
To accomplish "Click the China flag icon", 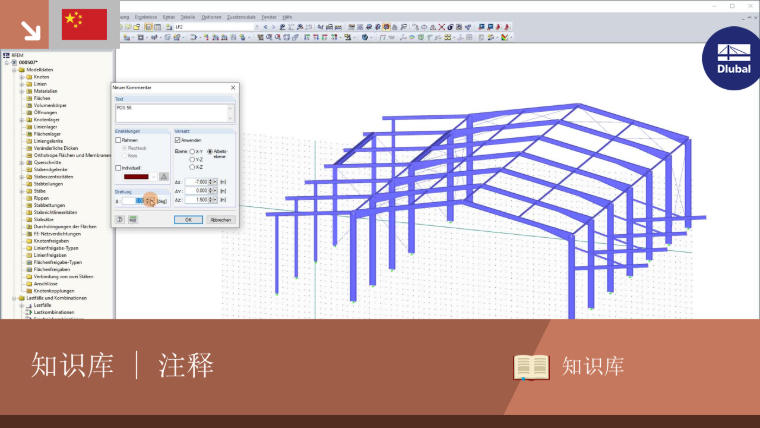I will pos(84,24).
